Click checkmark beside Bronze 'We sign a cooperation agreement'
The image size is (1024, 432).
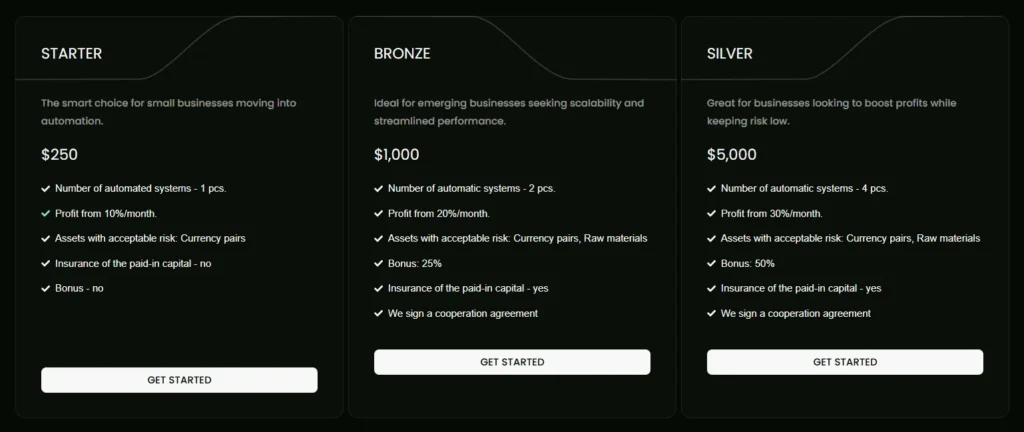[379, 313]
